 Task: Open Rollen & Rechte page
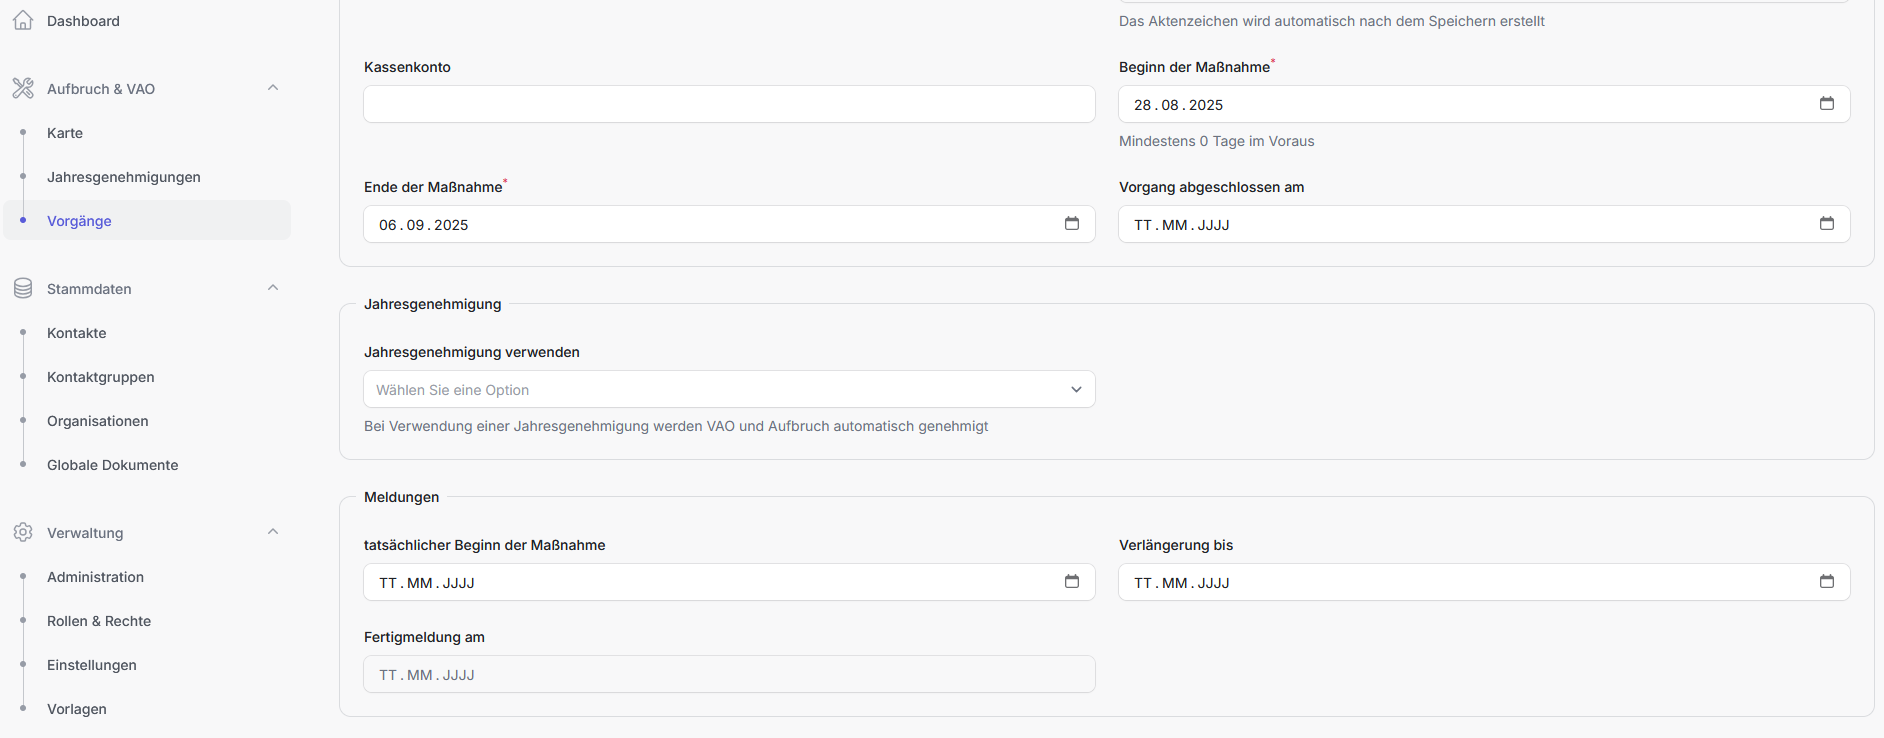tap(99, 621)
